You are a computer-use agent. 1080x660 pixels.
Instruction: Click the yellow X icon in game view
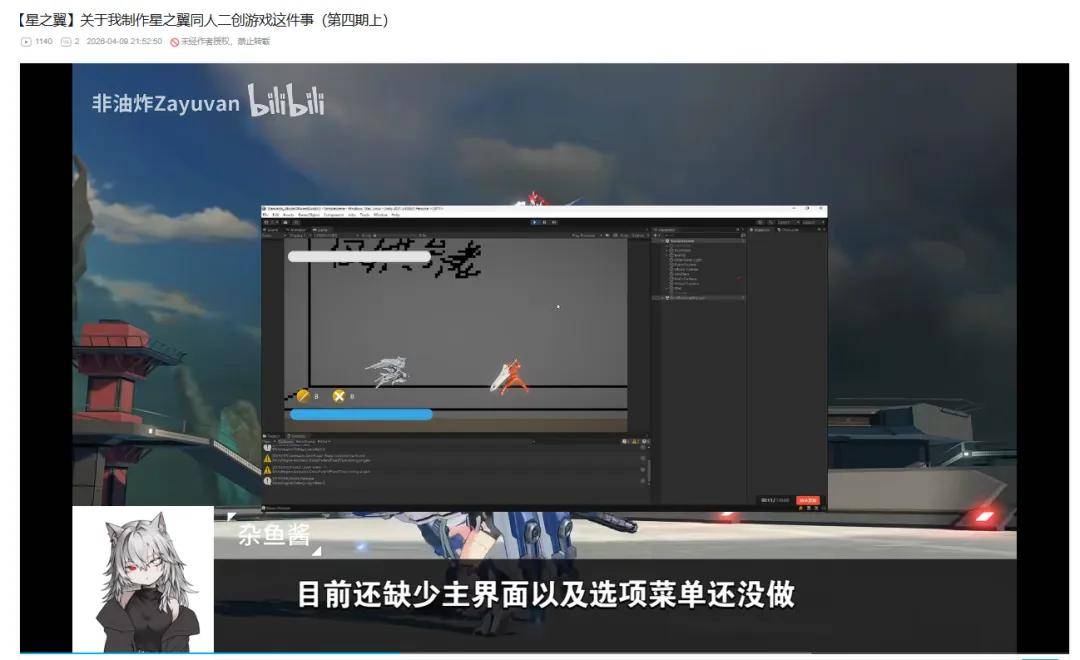(x=339, y=396)
